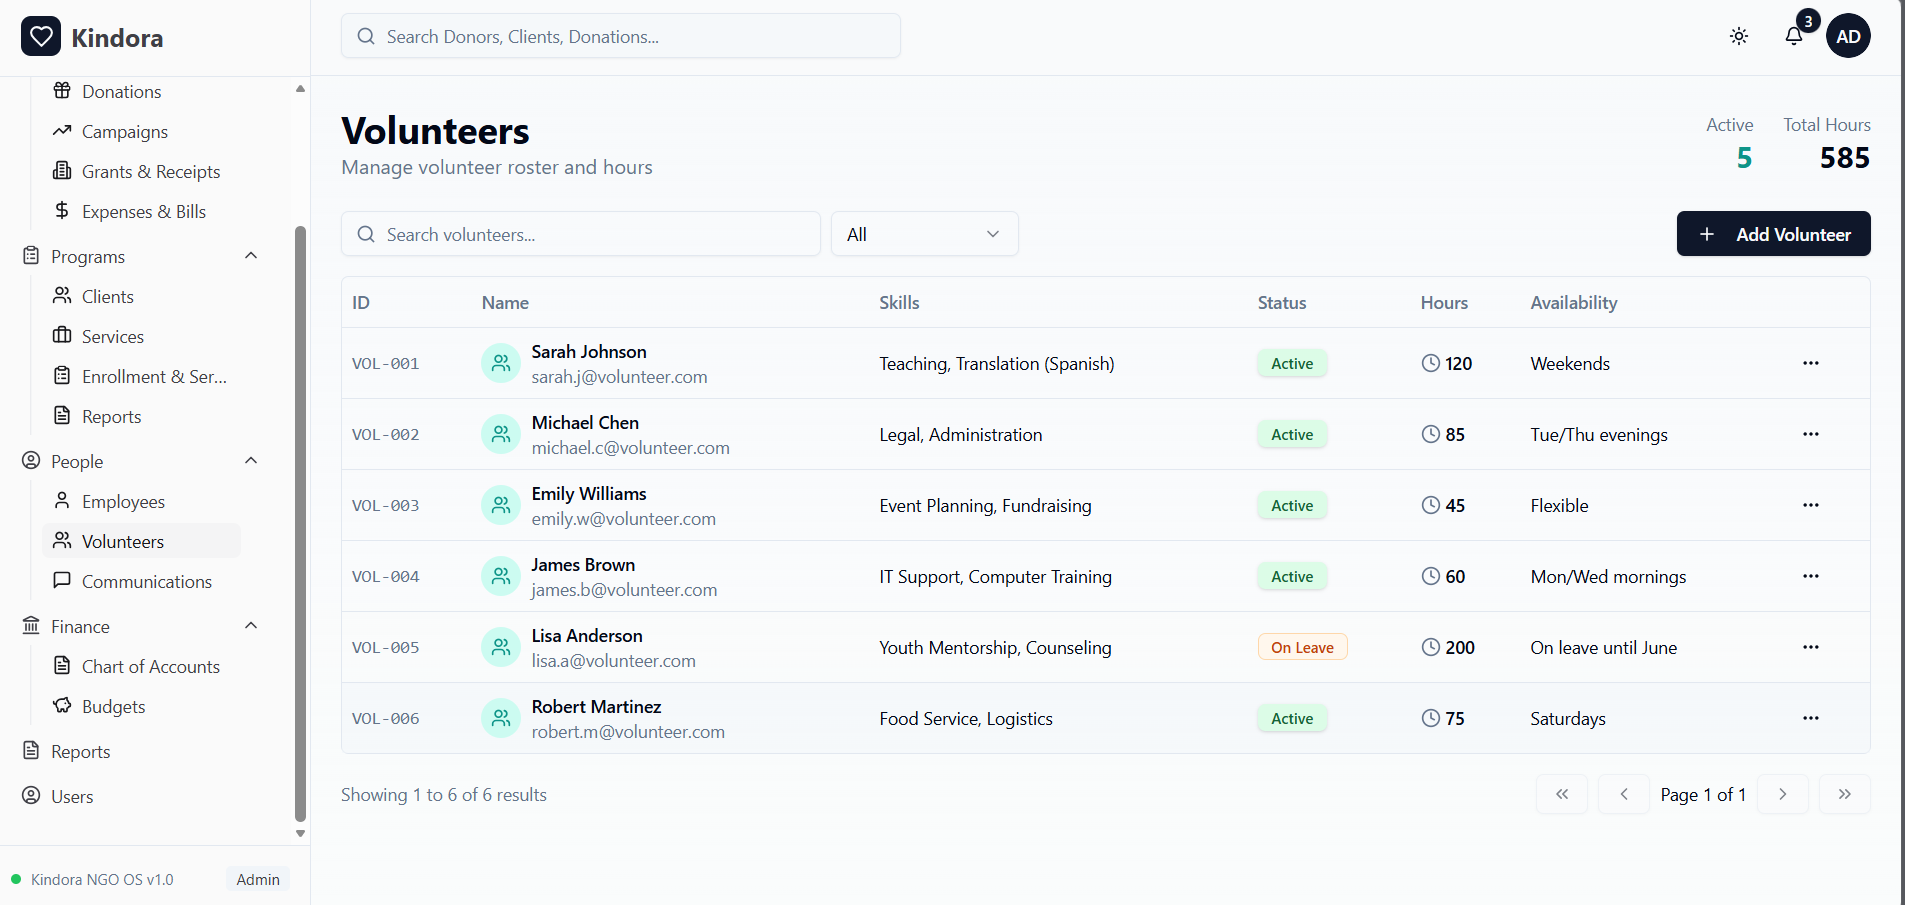Viewport: 1905px width, 905px height.
Task: Open Expenses & Bills page
Action: tap(144, 212)
